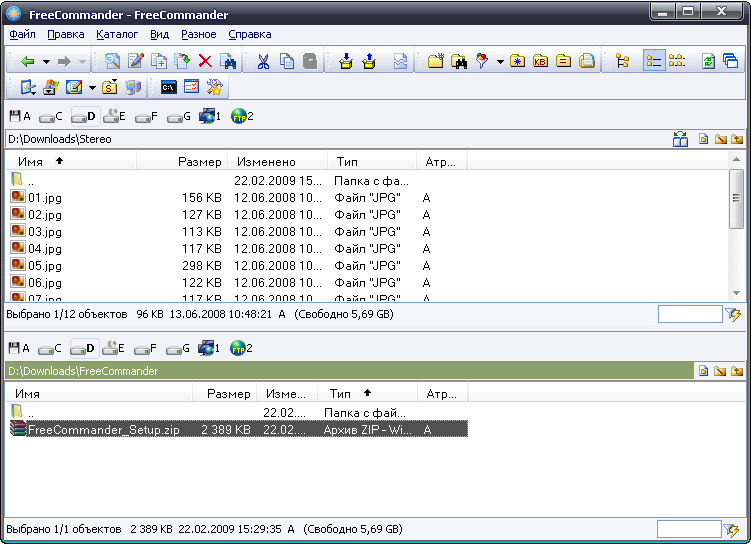Select drive F in the FreeCommander panel
The height and width of the screenshot is (544, 751).
(x=145, y=349)
